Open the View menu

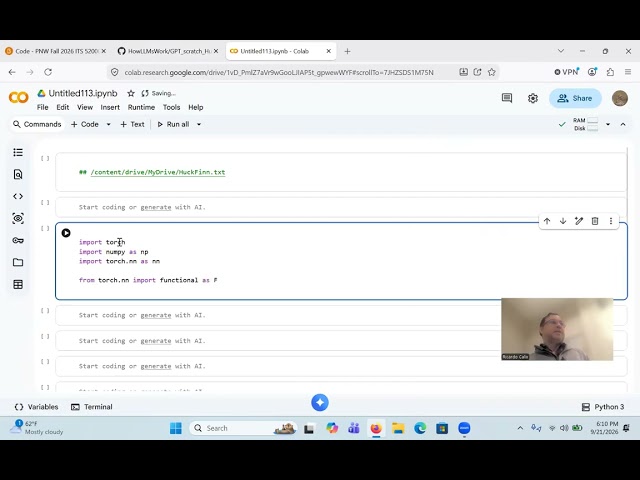click(85, 107)
